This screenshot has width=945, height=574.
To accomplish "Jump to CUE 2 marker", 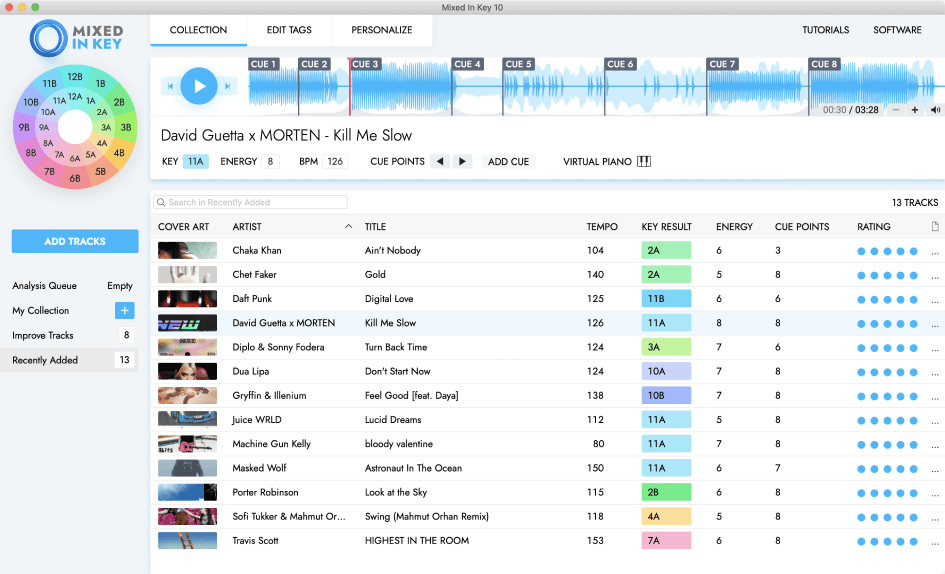I will (314, 64).
